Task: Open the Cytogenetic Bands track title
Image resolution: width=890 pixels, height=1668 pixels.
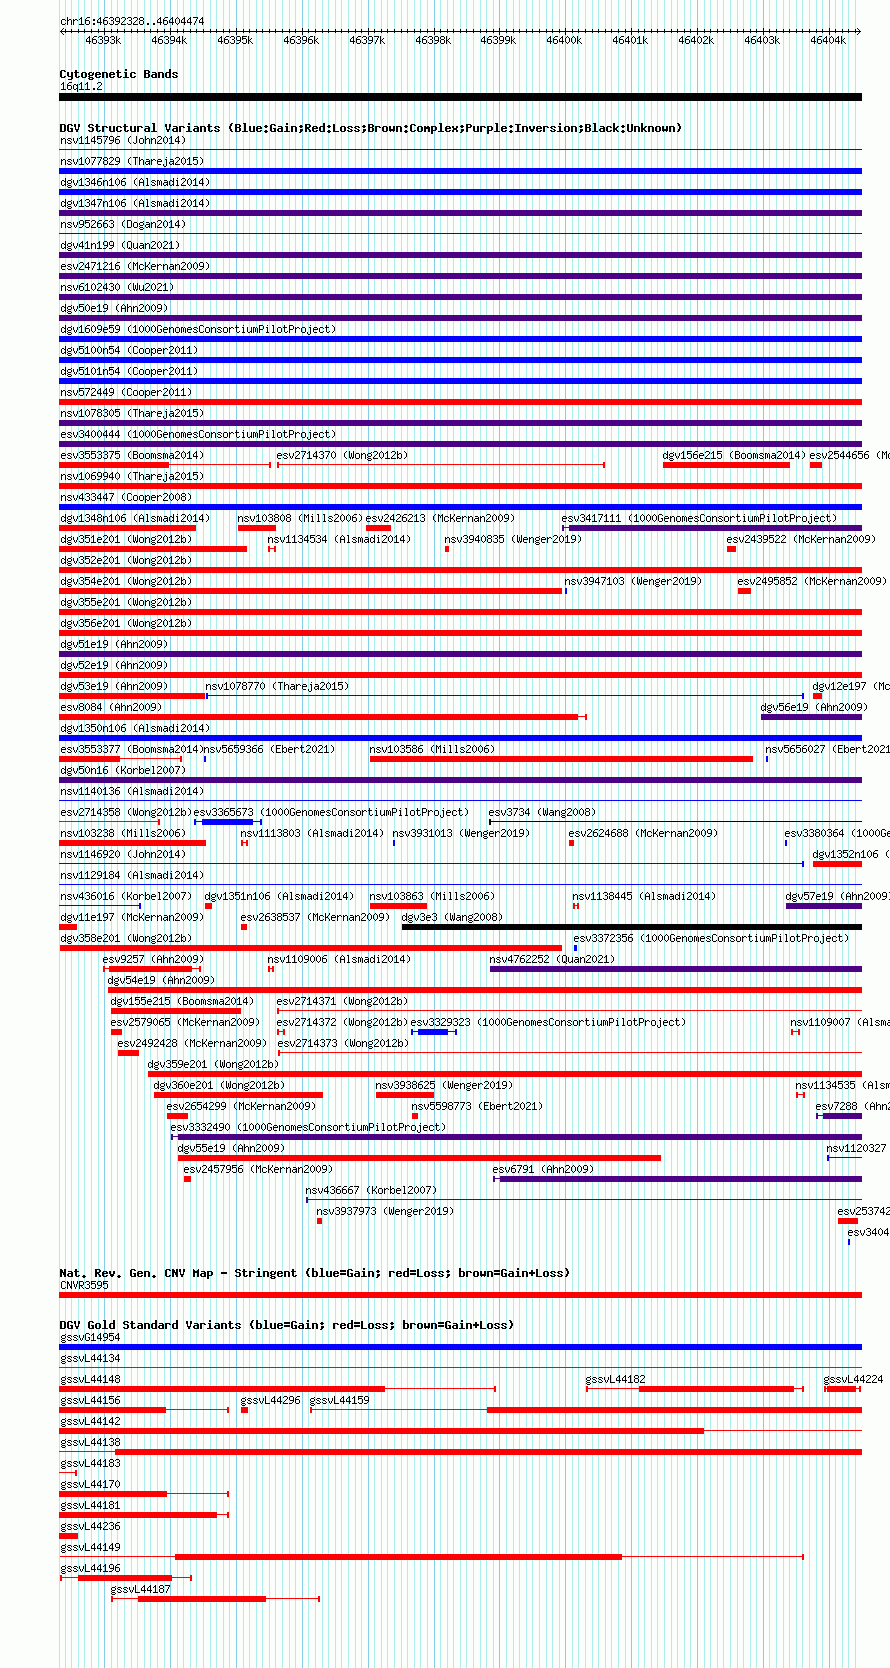Action: pyautogui.click(x=119, y=74)
